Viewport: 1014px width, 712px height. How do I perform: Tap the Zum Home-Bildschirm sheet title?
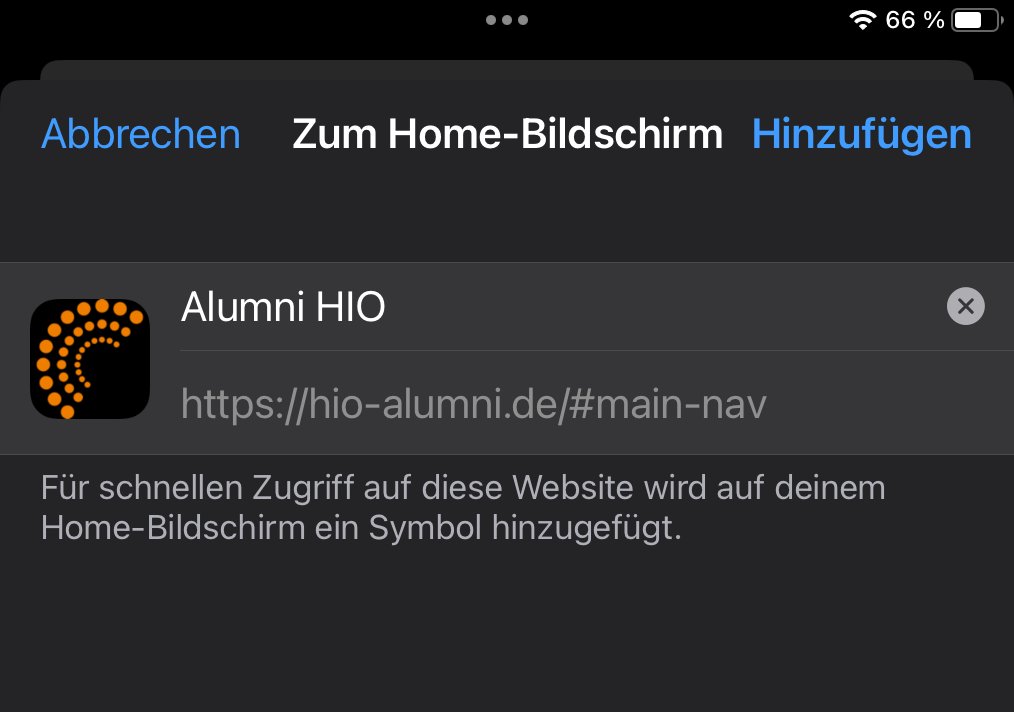(x=507, y=135)
